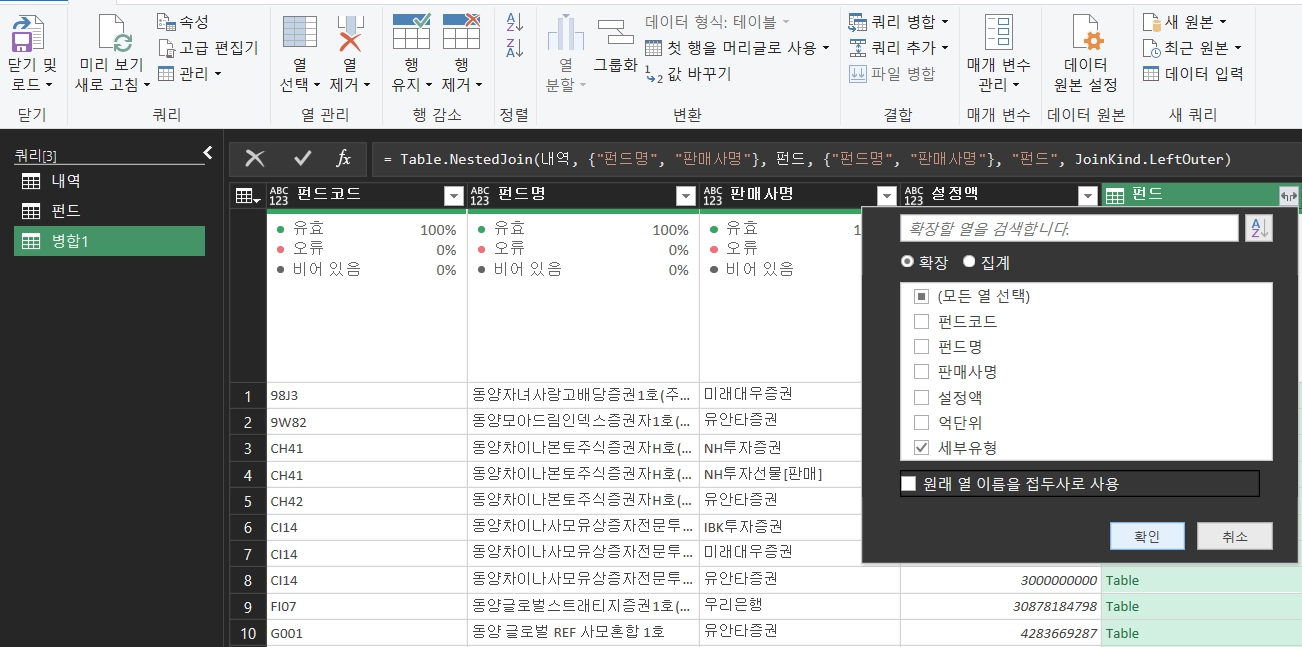Screen dimensions: 1302x647
Task: Select the 펀드 query in queries pane
Action: (x=66, y=211)
